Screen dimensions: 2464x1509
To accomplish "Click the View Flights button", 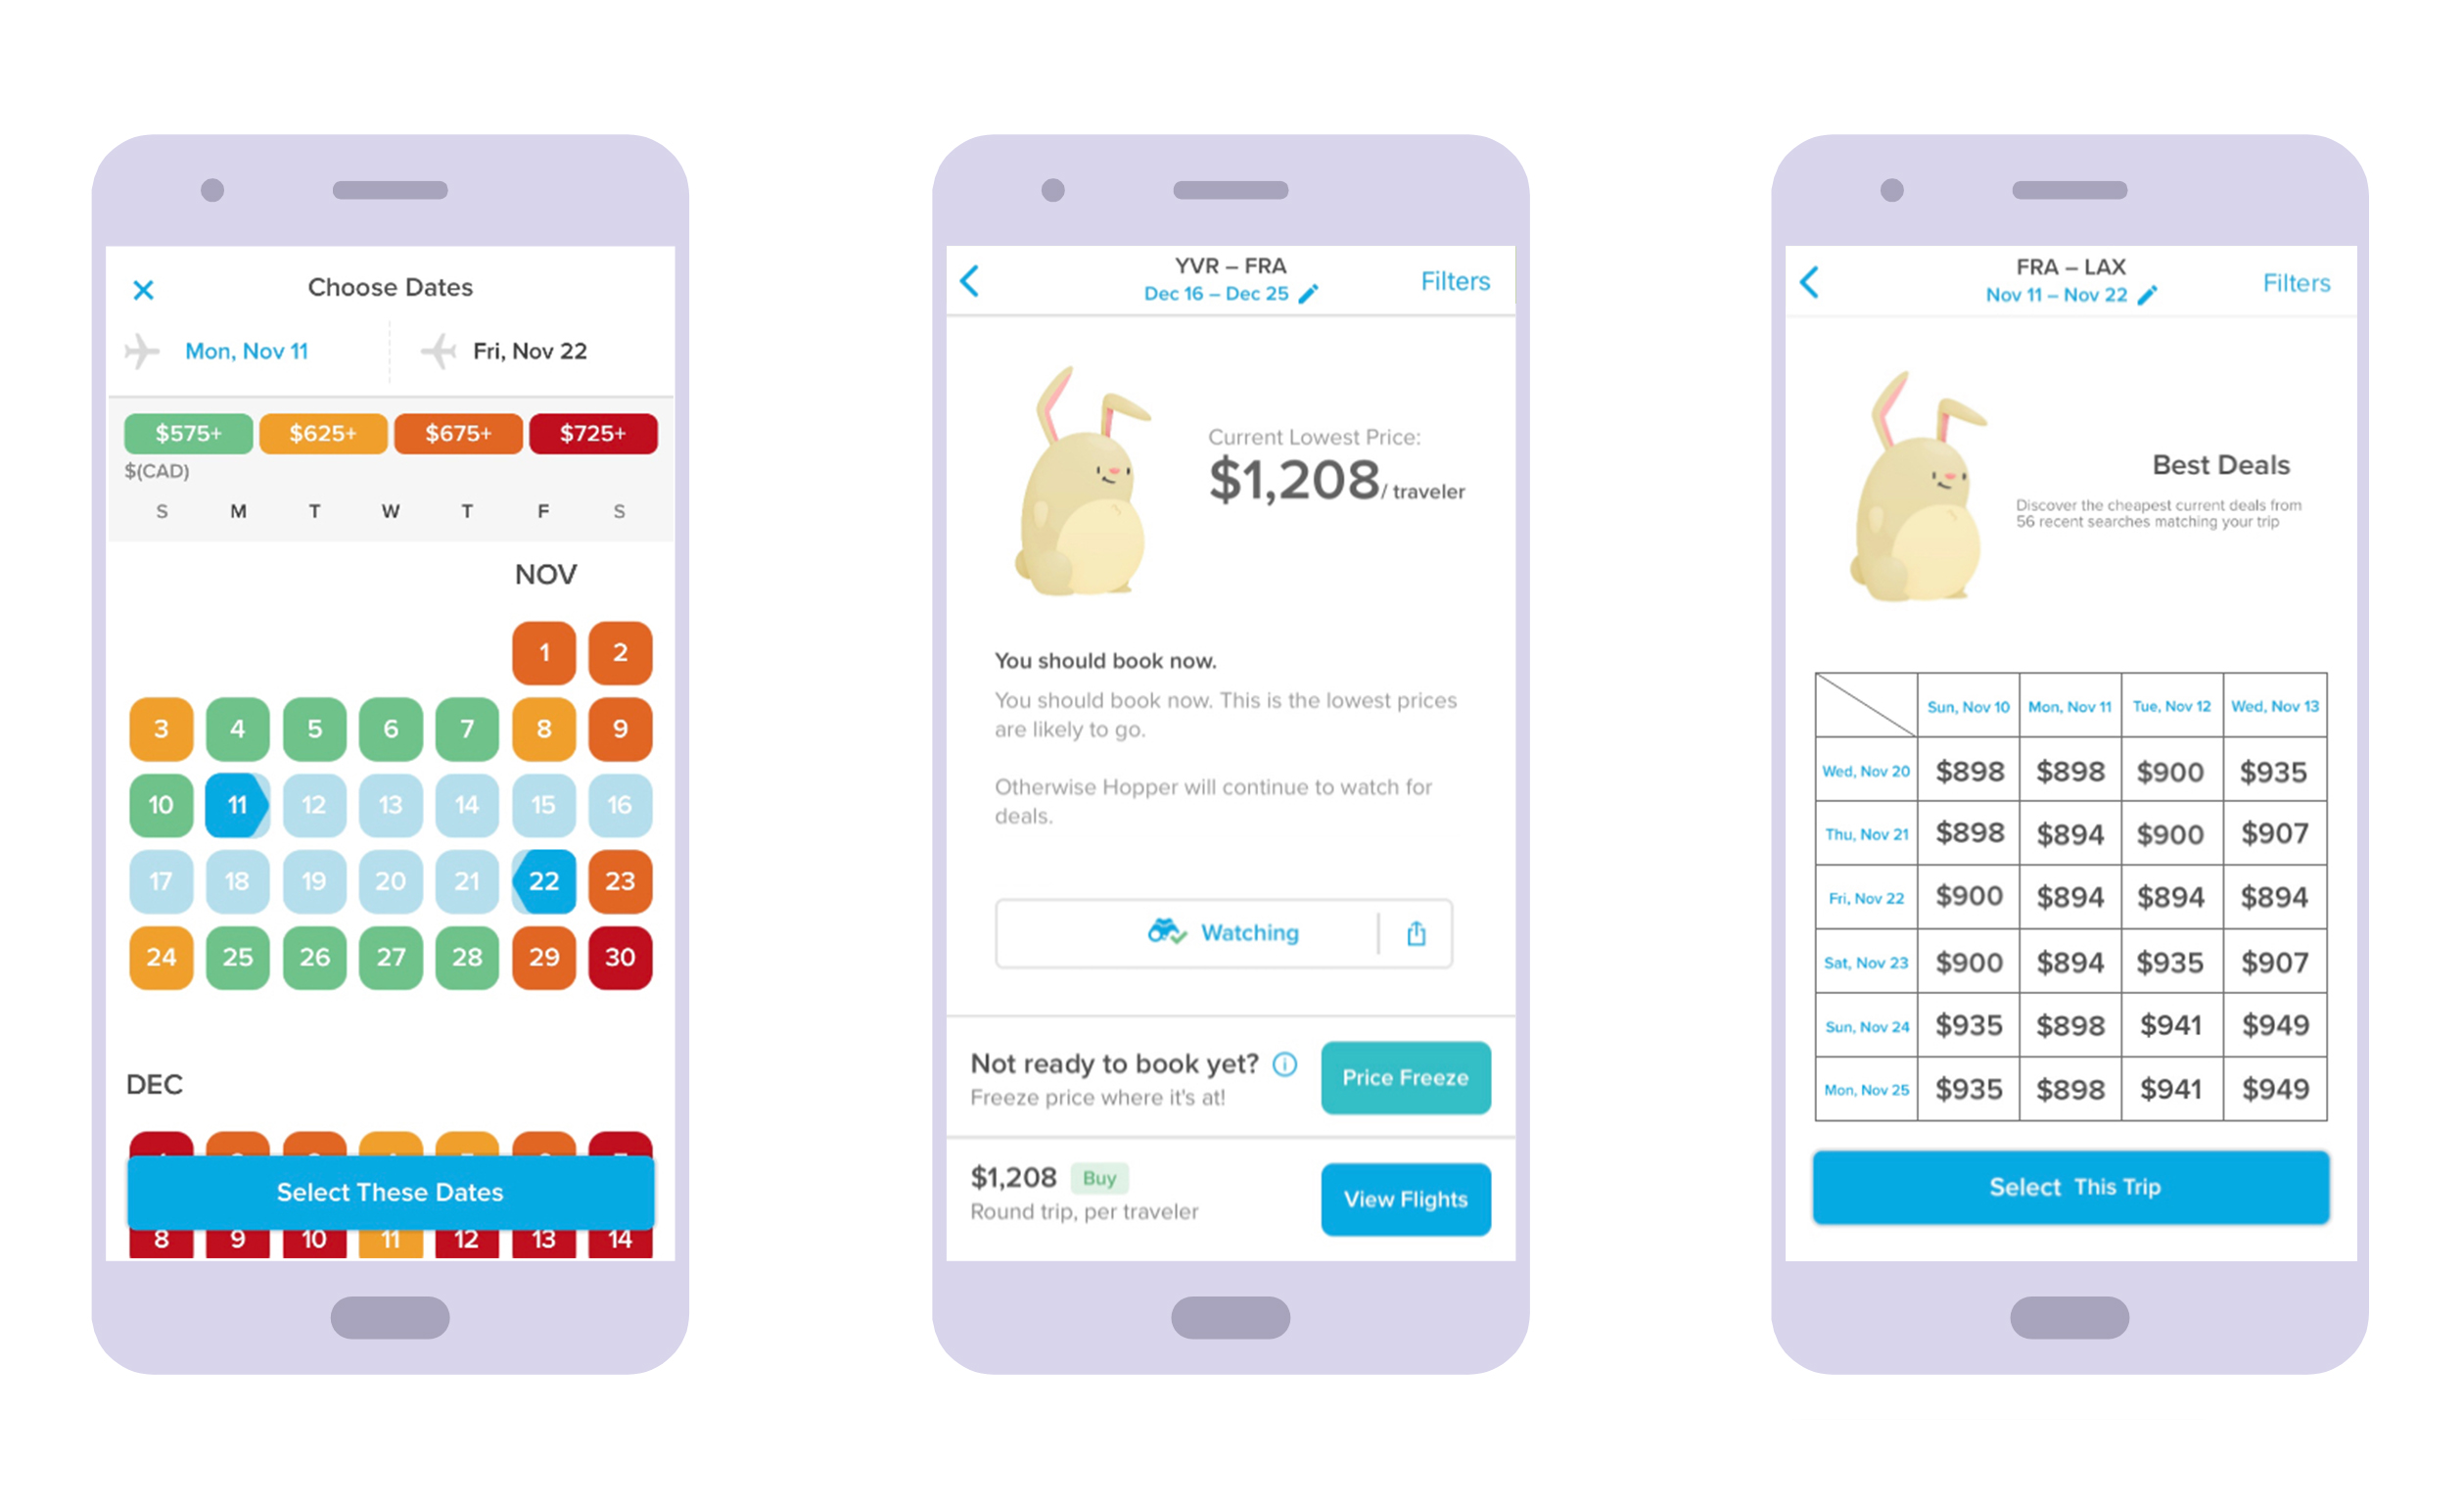I will click(x=1408, y=1198).
